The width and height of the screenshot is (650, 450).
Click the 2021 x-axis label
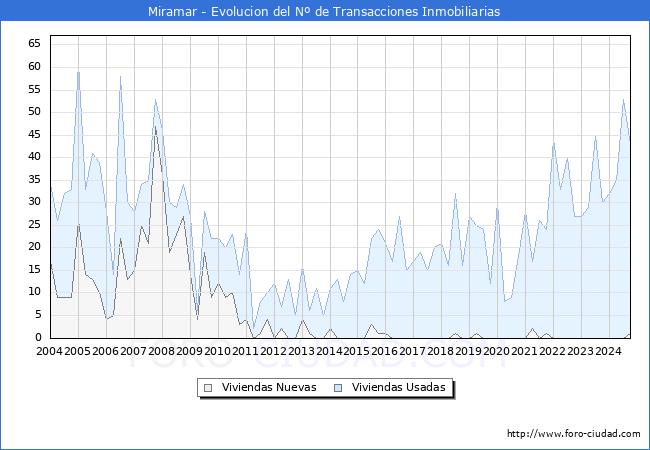click(525, 351)
